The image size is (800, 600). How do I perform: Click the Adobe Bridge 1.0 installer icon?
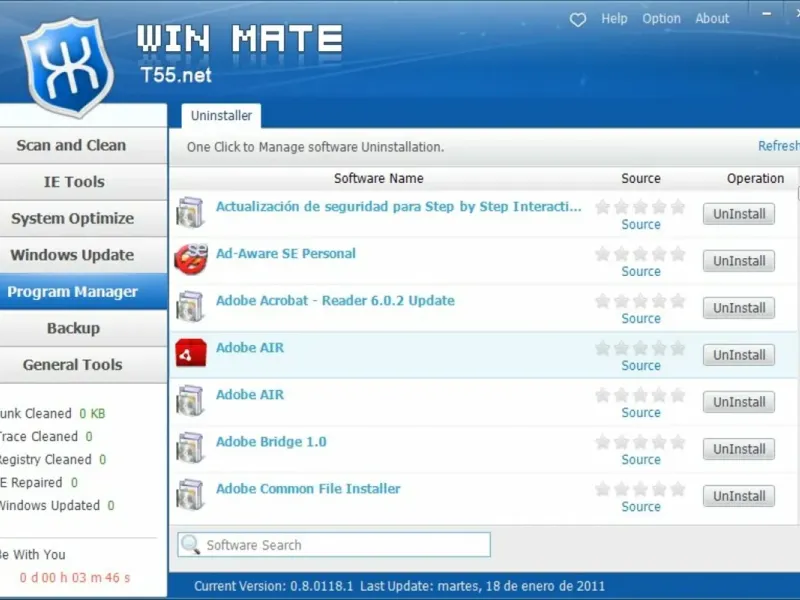(x=190, y=447)
